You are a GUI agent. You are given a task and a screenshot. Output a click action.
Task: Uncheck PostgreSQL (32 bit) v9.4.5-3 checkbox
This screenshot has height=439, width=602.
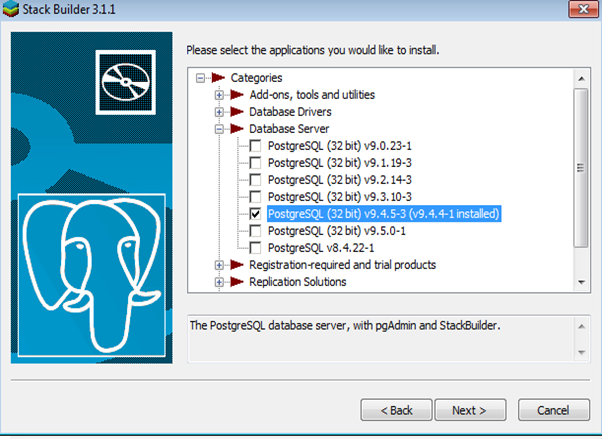pos(255,214)
